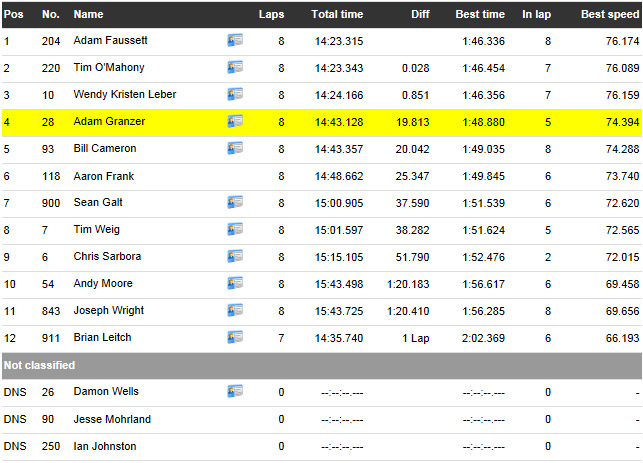Image resolution: width=643 pixels, height=463 pixels.
Task: Click the Not classified section header
Action: 39,365
